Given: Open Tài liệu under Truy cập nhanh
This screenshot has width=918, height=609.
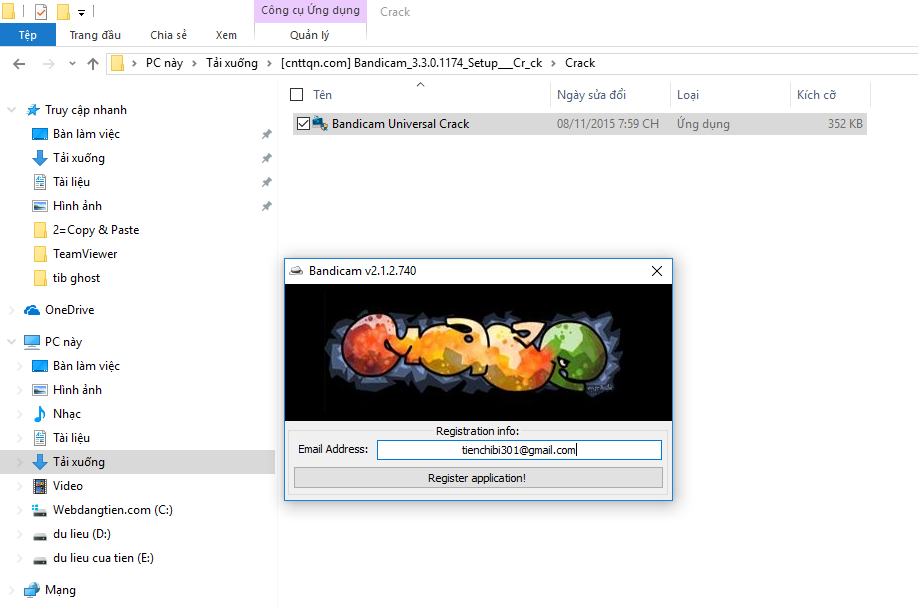Looking at the screenshot, I should click(71, 182).
